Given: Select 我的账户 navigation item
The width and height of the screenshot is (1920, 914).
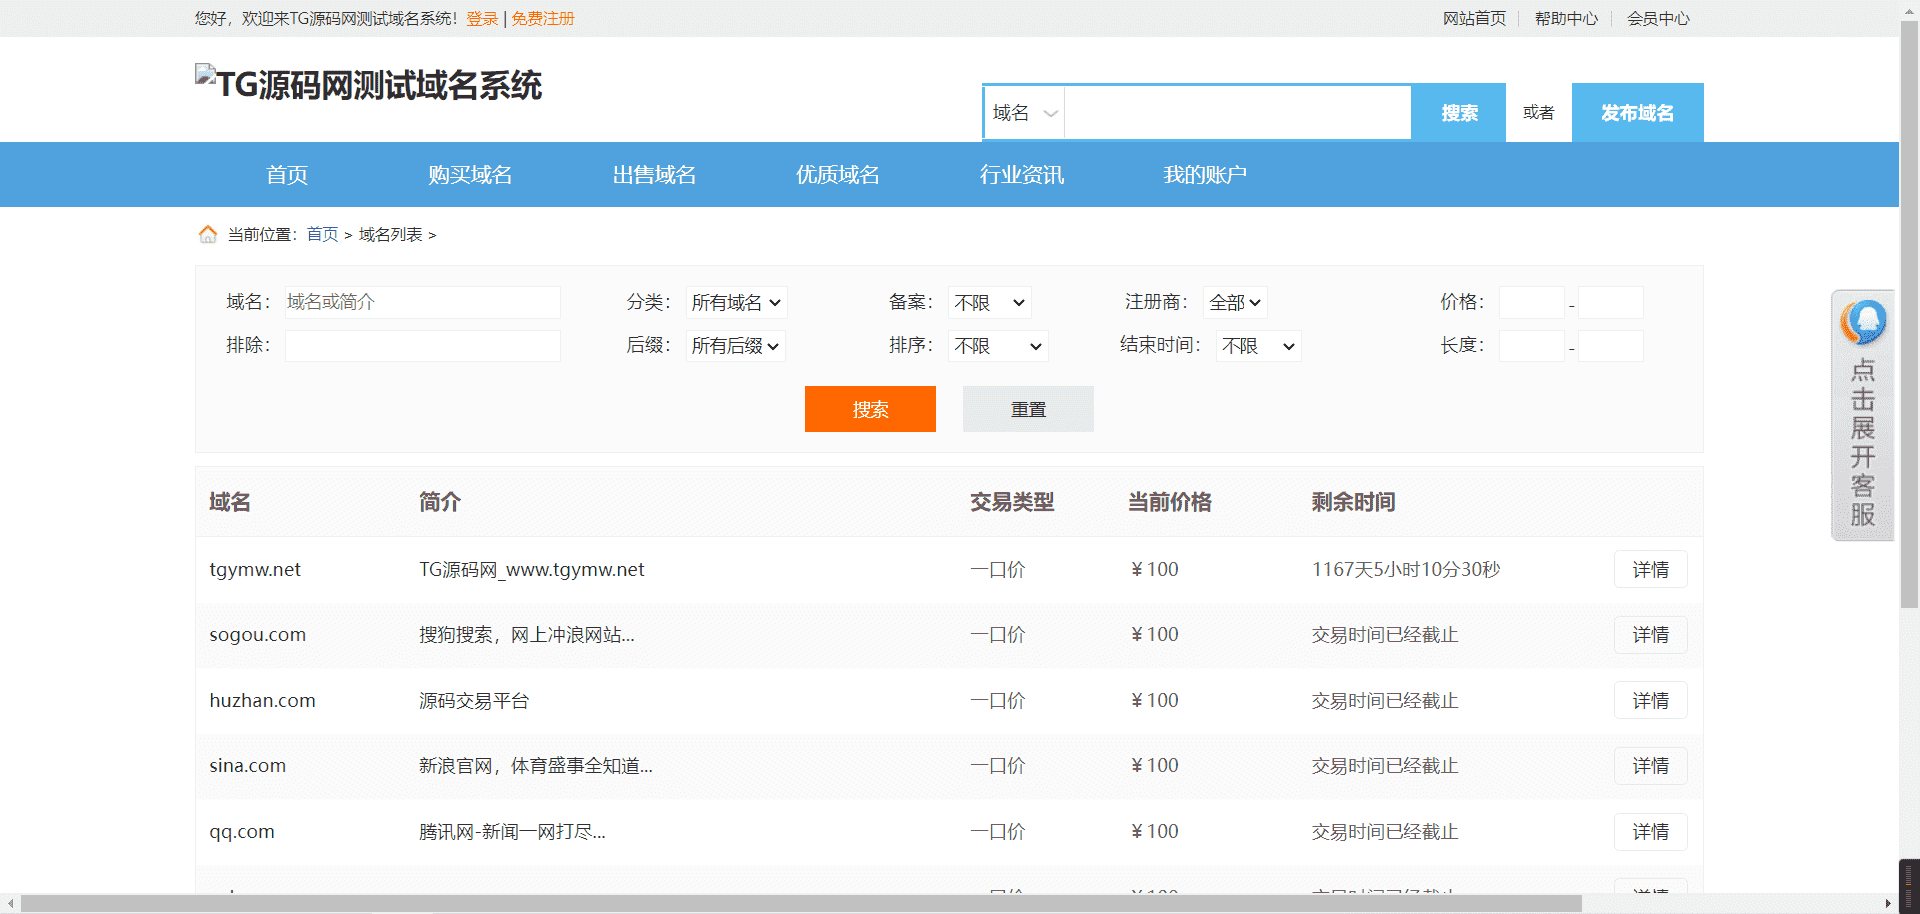Looking at the screenshot, I should (1204, 175).
